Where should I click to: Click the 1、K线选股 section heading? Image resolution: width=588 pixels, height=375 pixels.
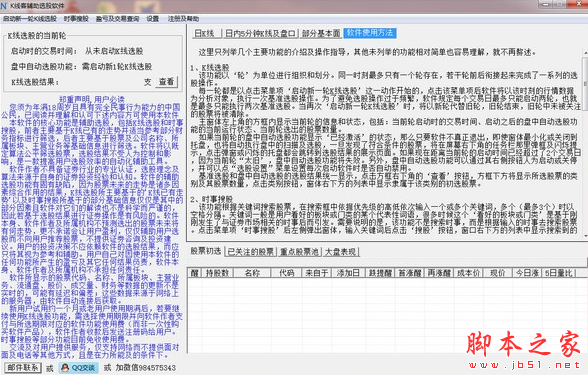click(210, 68)
